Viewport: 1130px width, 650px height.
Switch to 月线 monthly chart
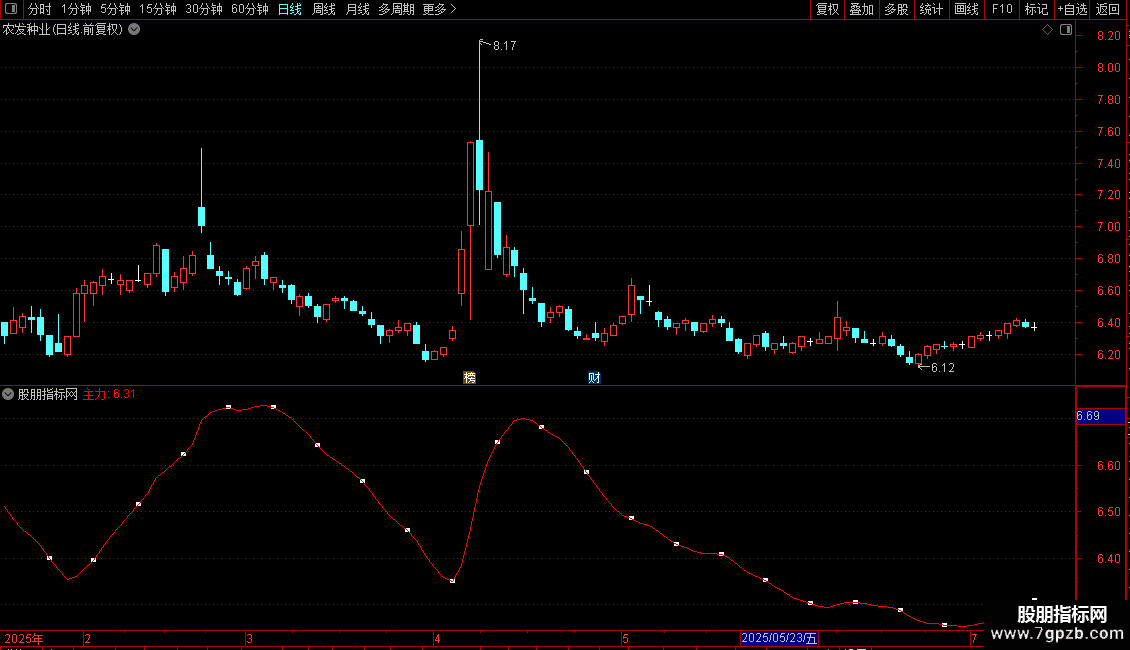point(357,9)
